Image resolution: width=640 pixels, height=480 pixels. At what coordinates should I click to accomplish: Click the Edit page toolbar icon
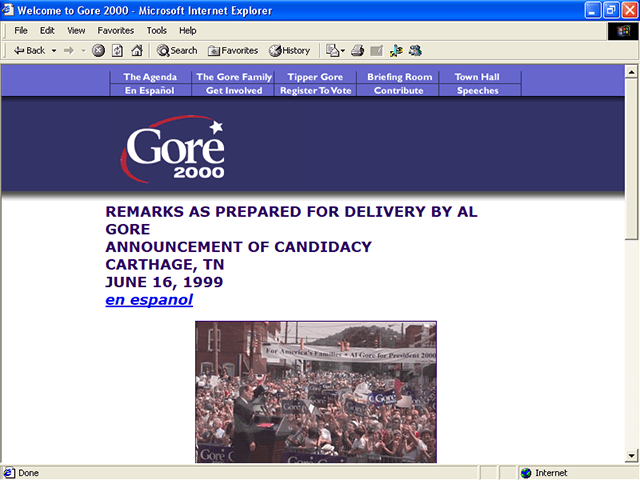point(376,51)
